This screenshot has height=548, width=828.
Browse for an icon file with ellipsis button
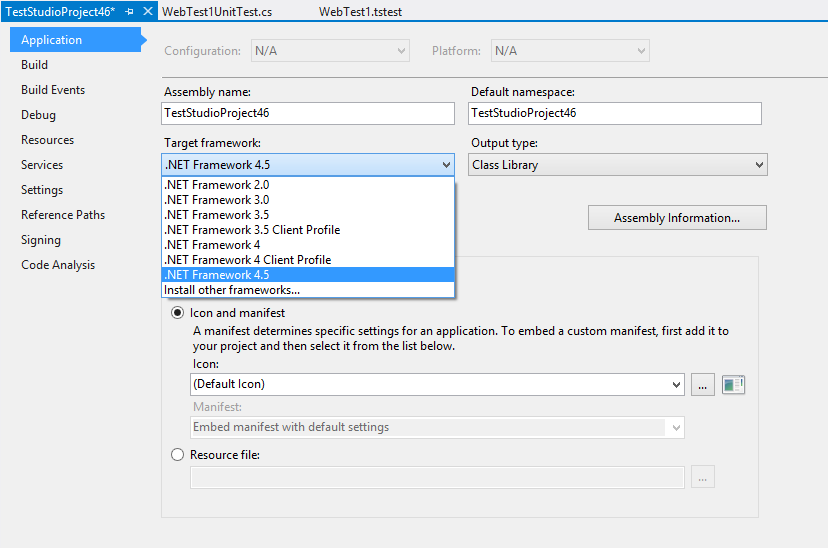702,384
